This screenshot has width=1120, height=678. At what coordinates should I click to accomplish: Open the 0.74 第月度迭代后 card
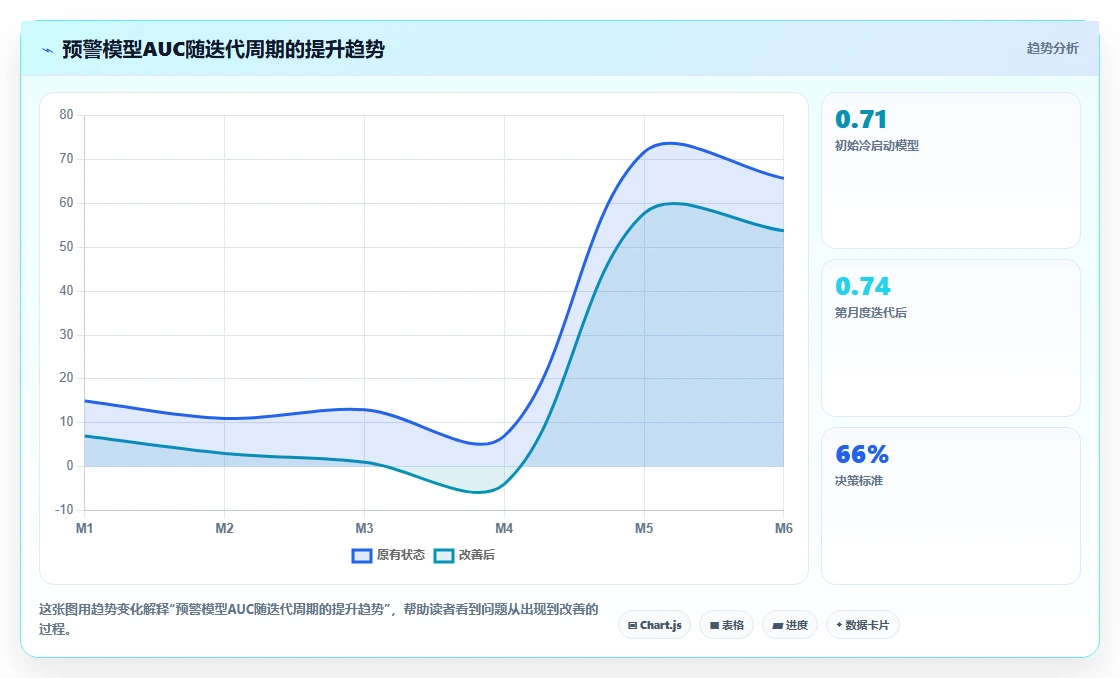(951, 338)
